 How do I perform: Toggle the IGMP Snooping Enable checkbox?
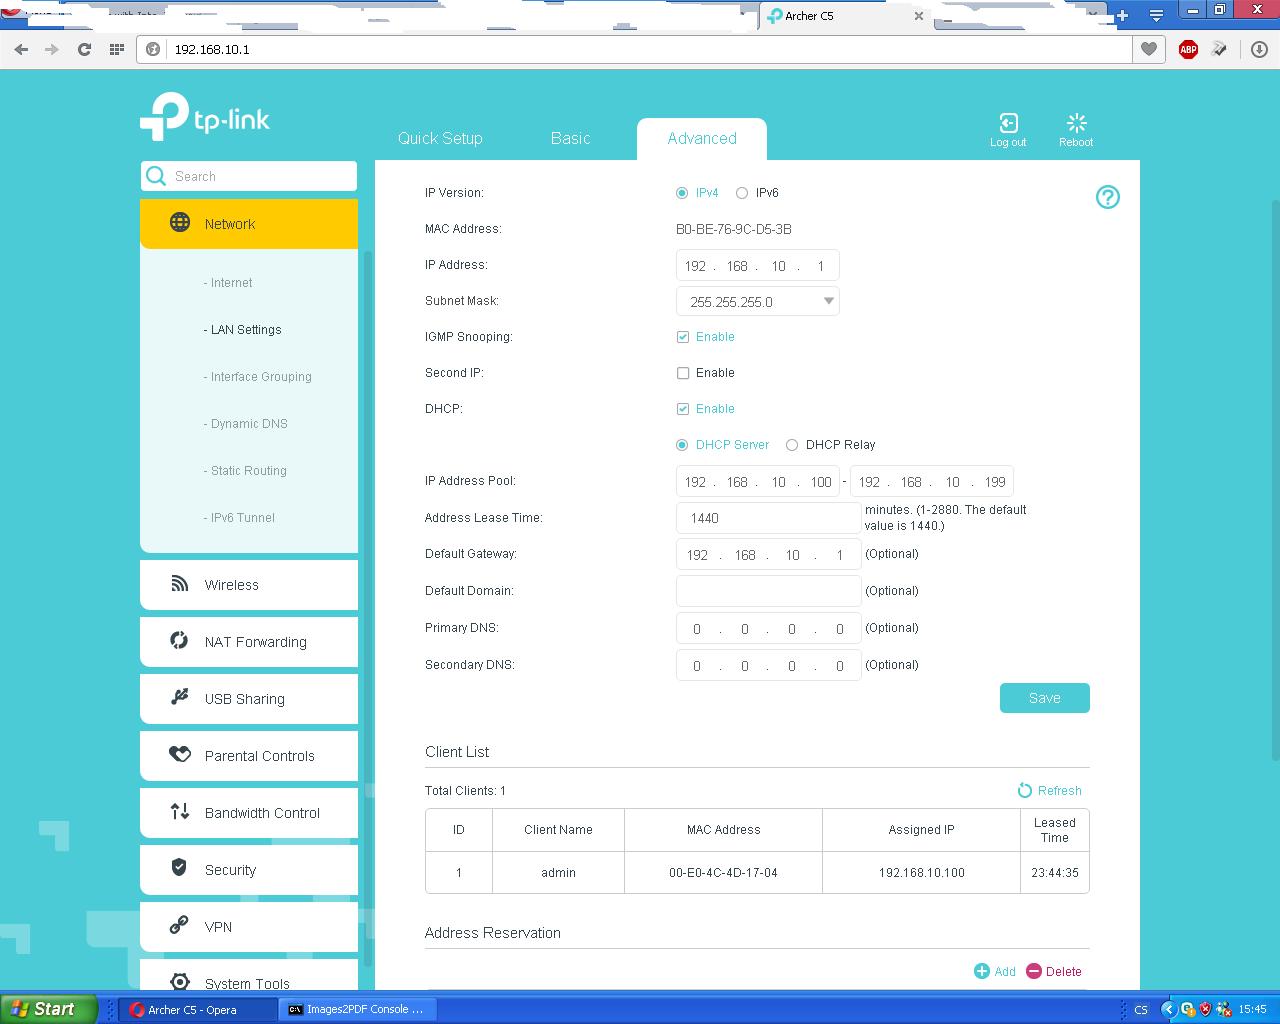pyautogui.click(x=683, y=337)
